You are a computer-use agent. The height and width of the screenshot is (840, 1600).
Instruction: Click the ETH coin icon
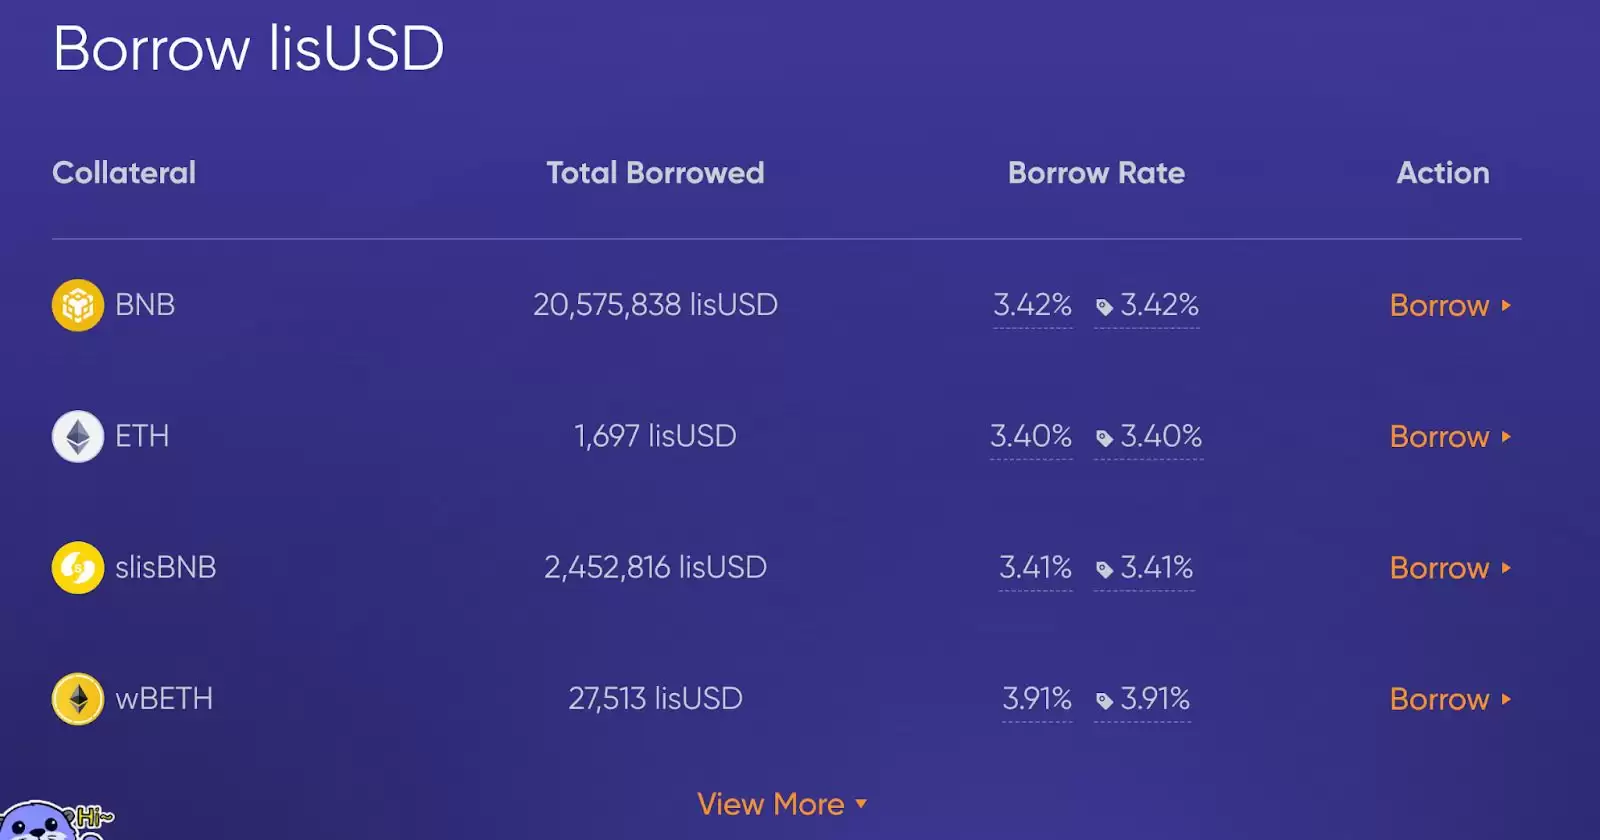tap(78, 436)
